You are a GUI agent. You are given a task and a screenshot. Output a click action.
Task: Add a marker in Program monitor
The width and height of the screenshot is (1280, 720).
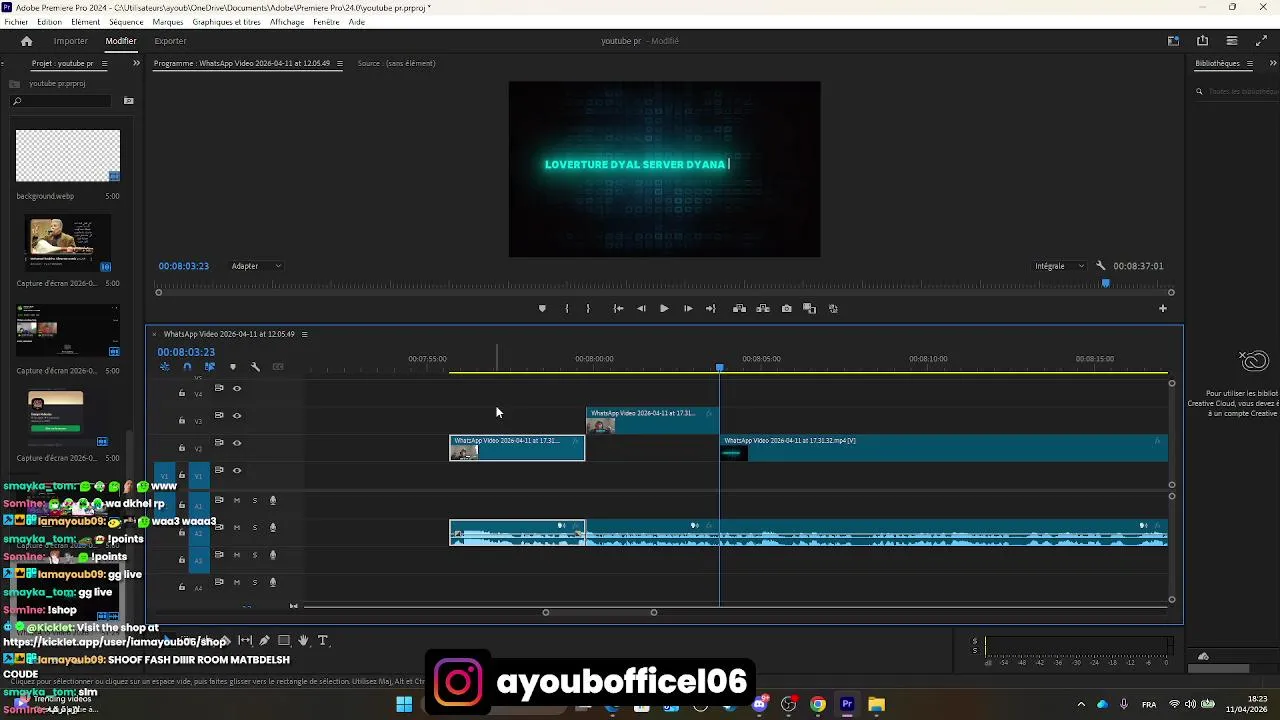click(x=542, y=308)
